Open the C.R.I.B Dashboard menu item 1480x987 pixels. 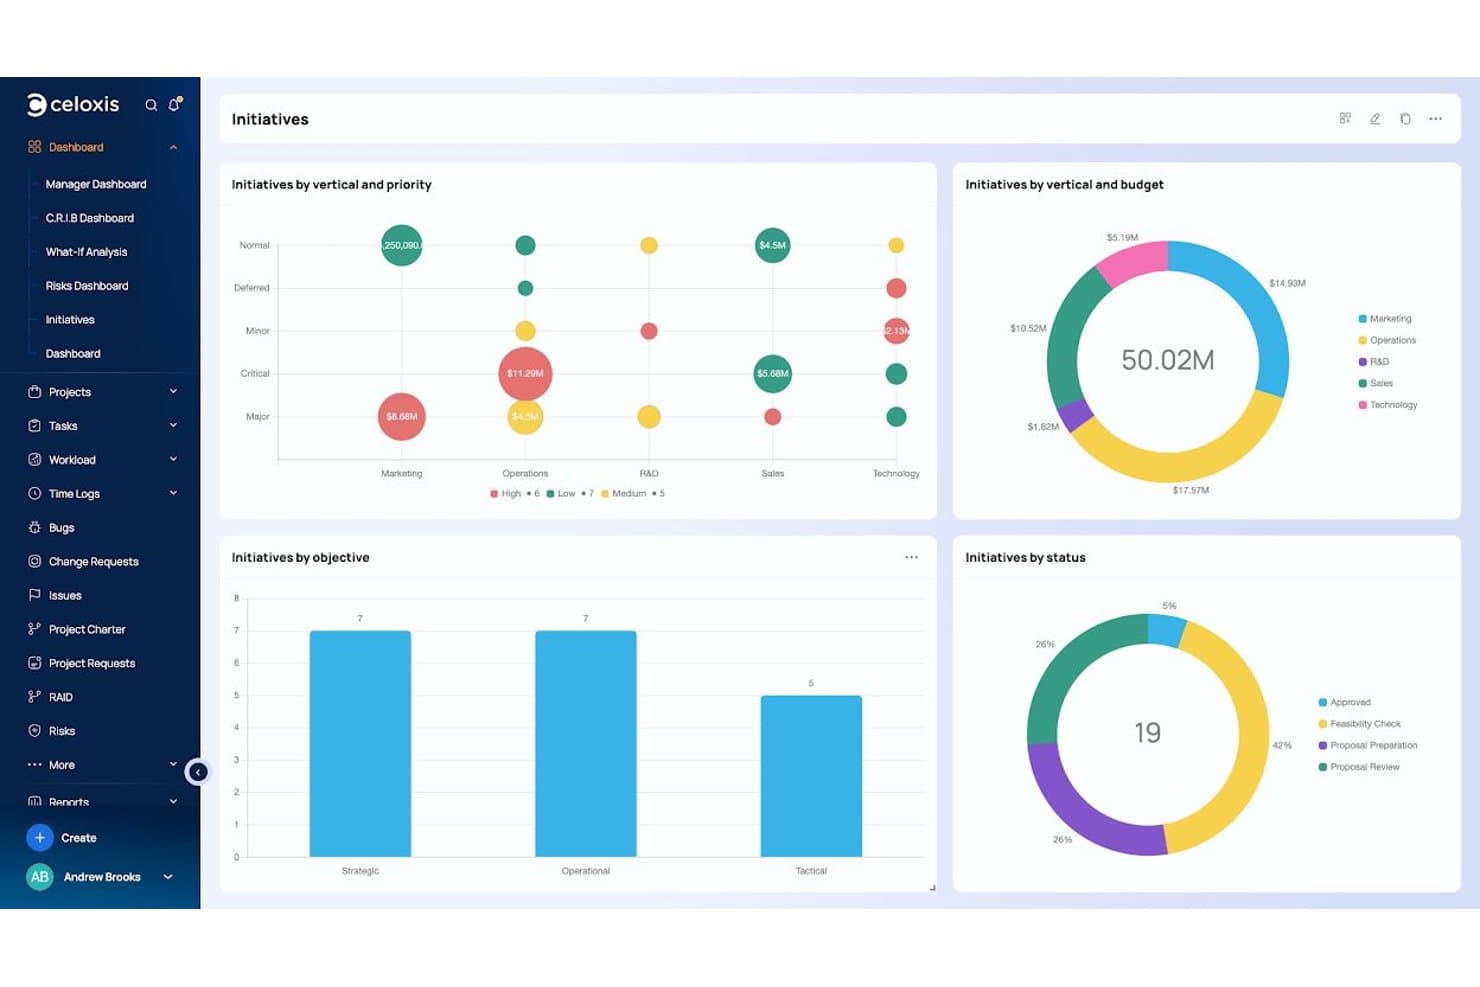(90, 218)
